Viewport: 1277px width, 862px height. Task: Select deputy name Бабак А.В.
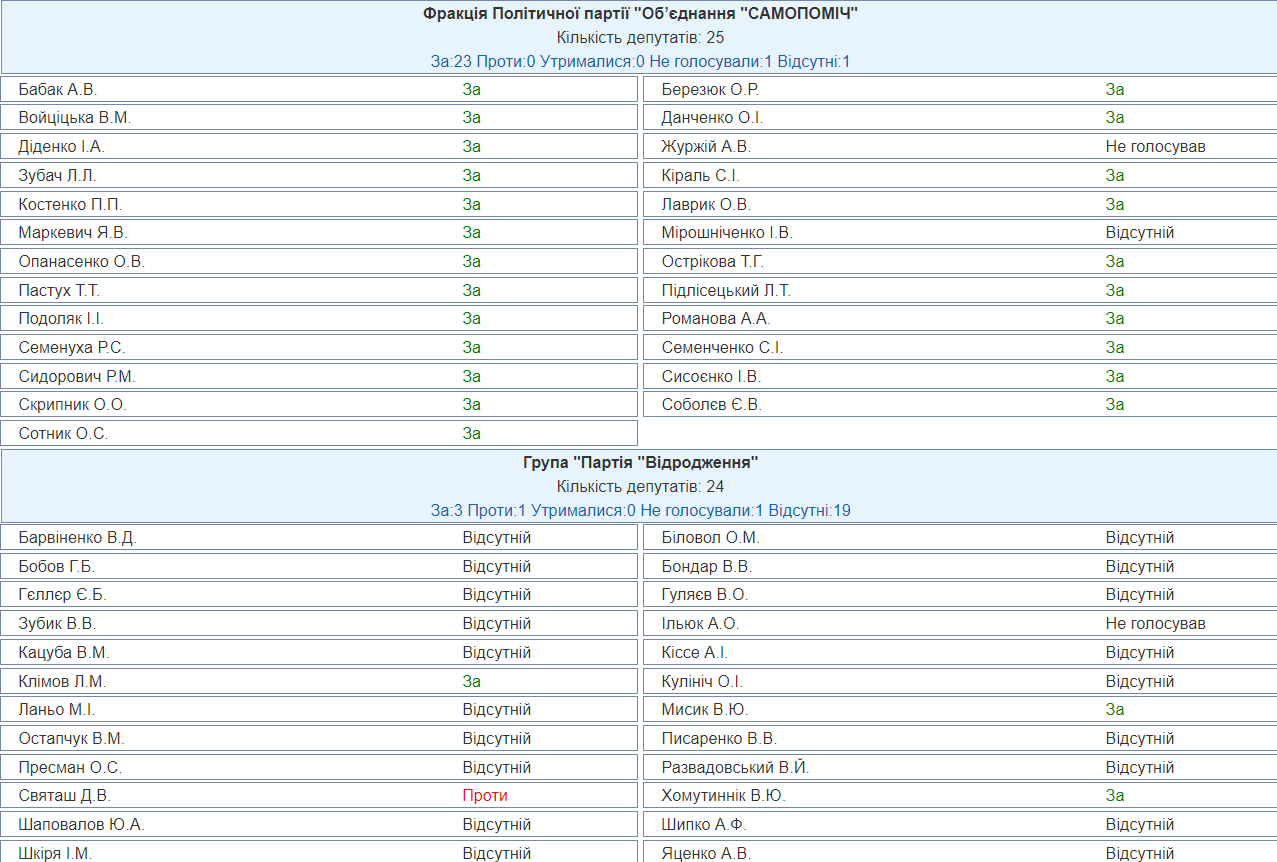[x=58, y=89]
